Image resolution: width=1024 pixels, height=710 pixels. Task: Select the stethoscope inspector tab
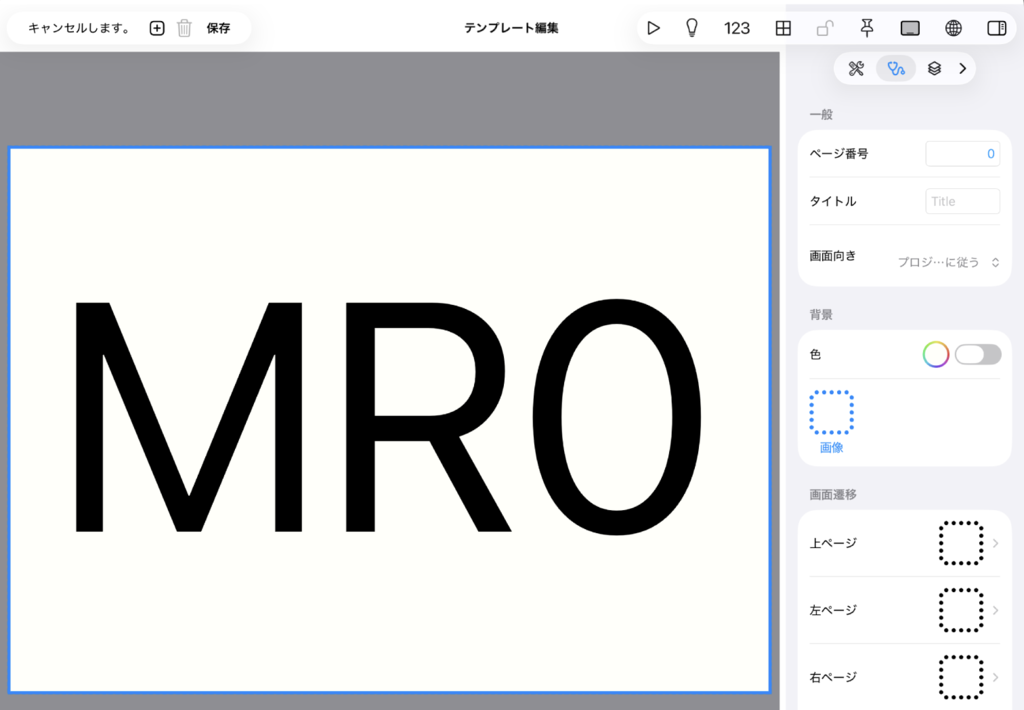point(896,69)
